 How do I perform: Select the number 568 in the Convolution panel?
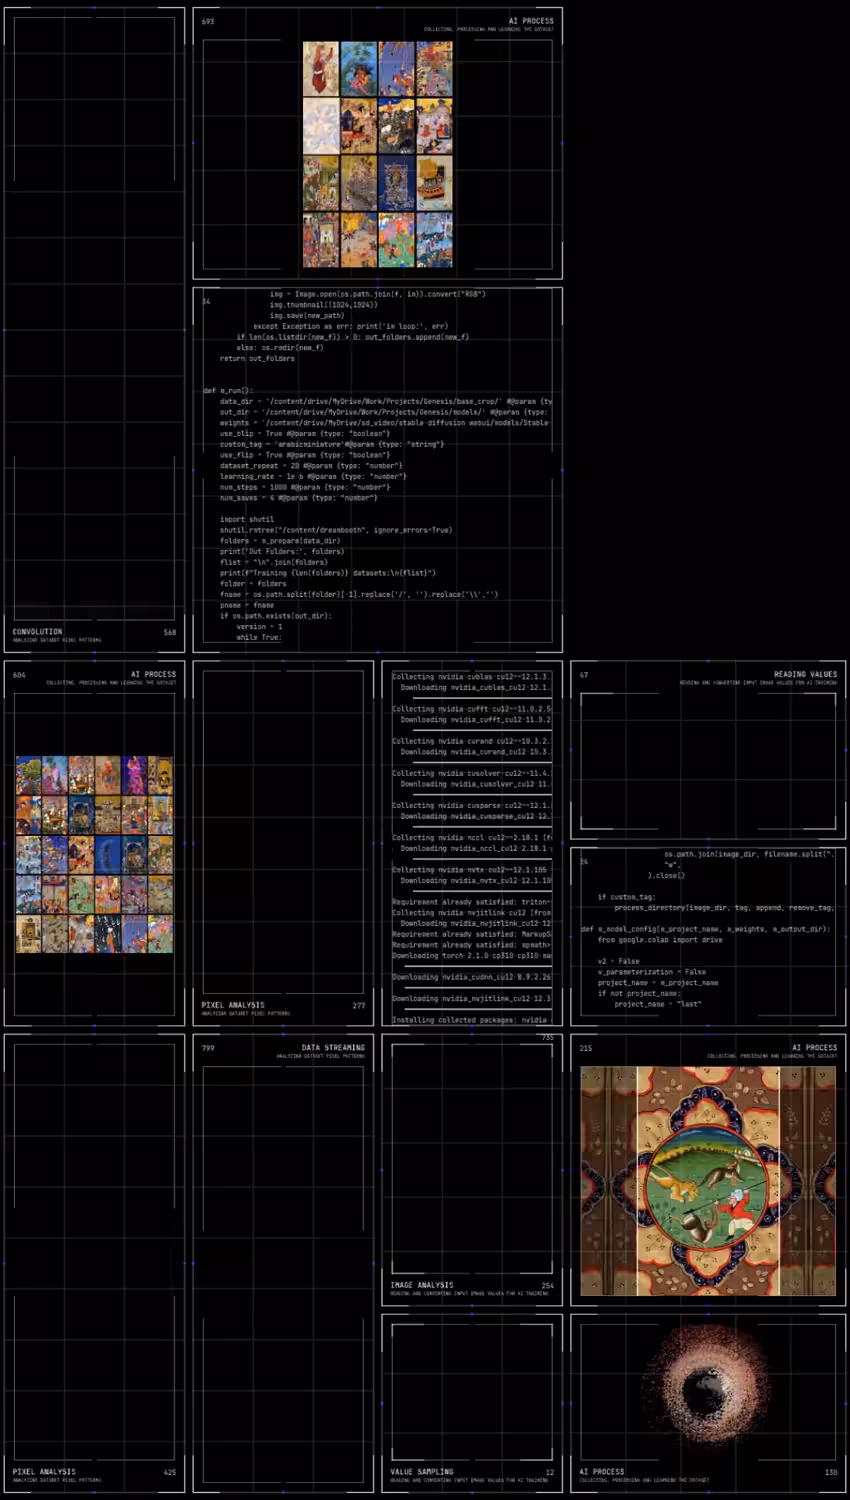pos(170,632)
